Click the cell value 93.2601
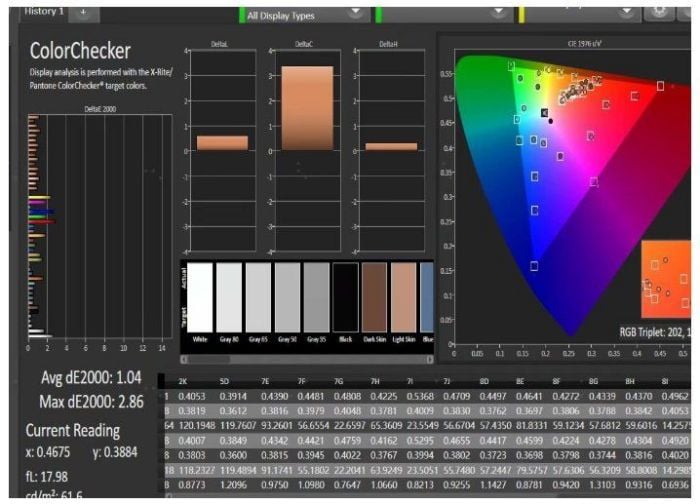 (x=277, y=425)
